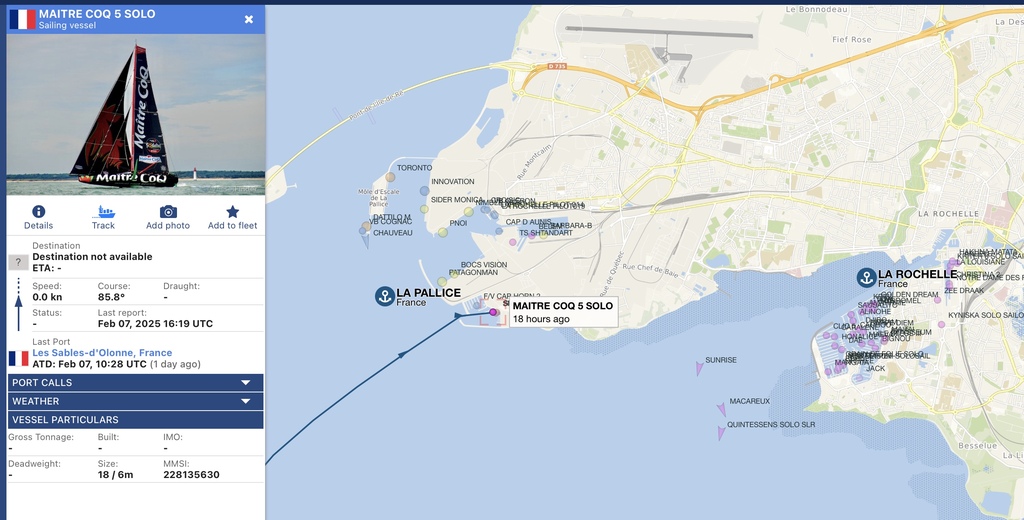Add vessel to fleet star icon

pos(232,211)
